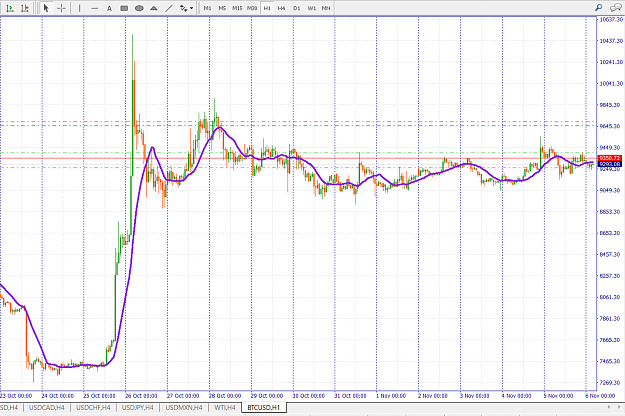
Task: Click the objects shapes tool icon
Action: pos(183,8)
